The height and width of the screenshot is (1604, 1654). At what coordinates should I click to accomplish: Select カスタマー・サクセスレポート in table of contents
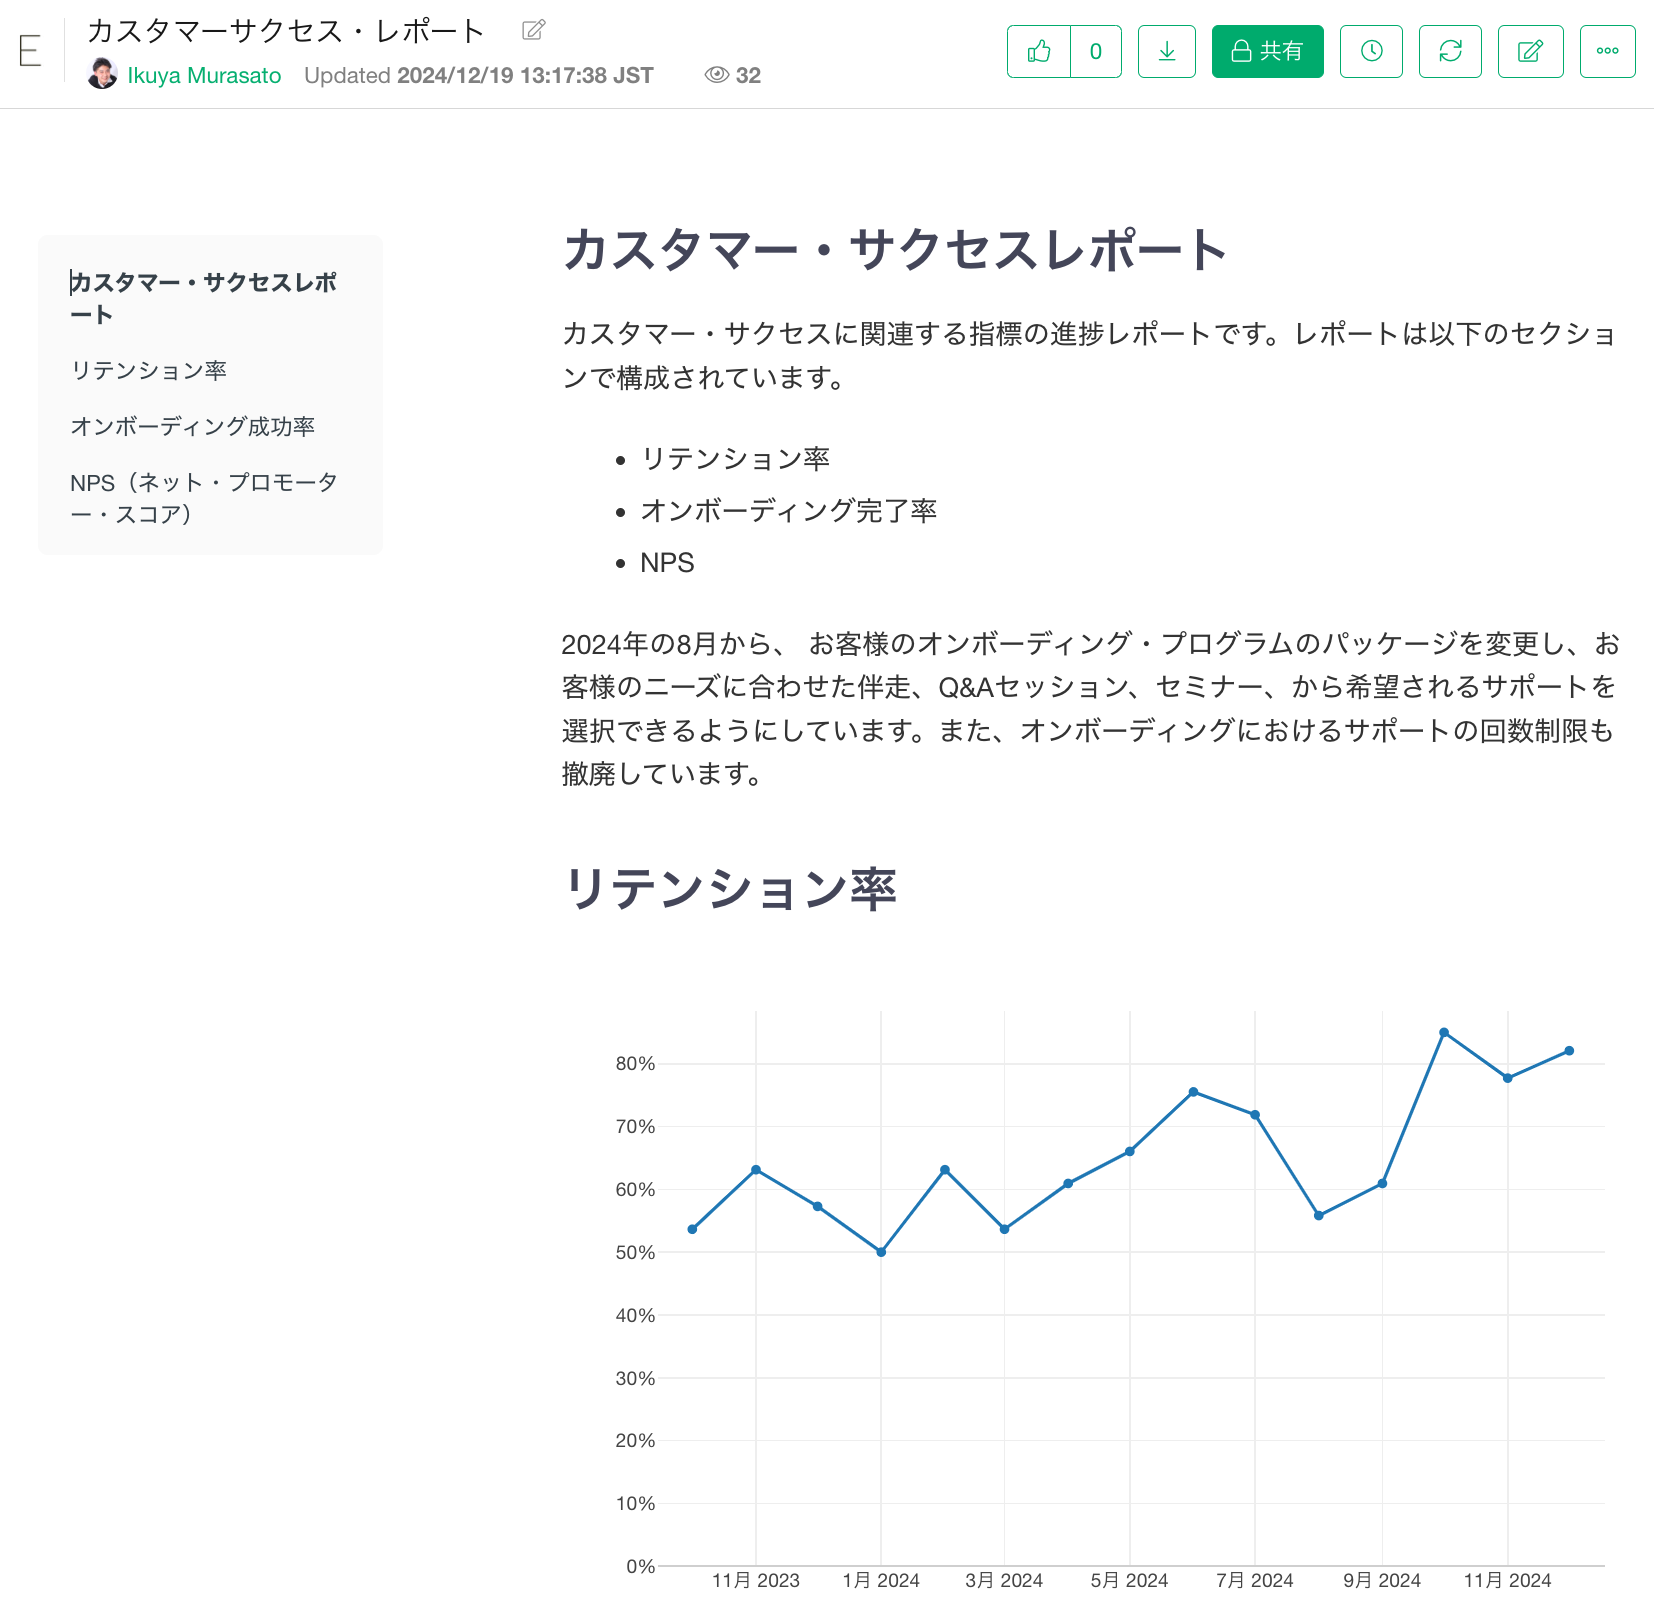203,298
